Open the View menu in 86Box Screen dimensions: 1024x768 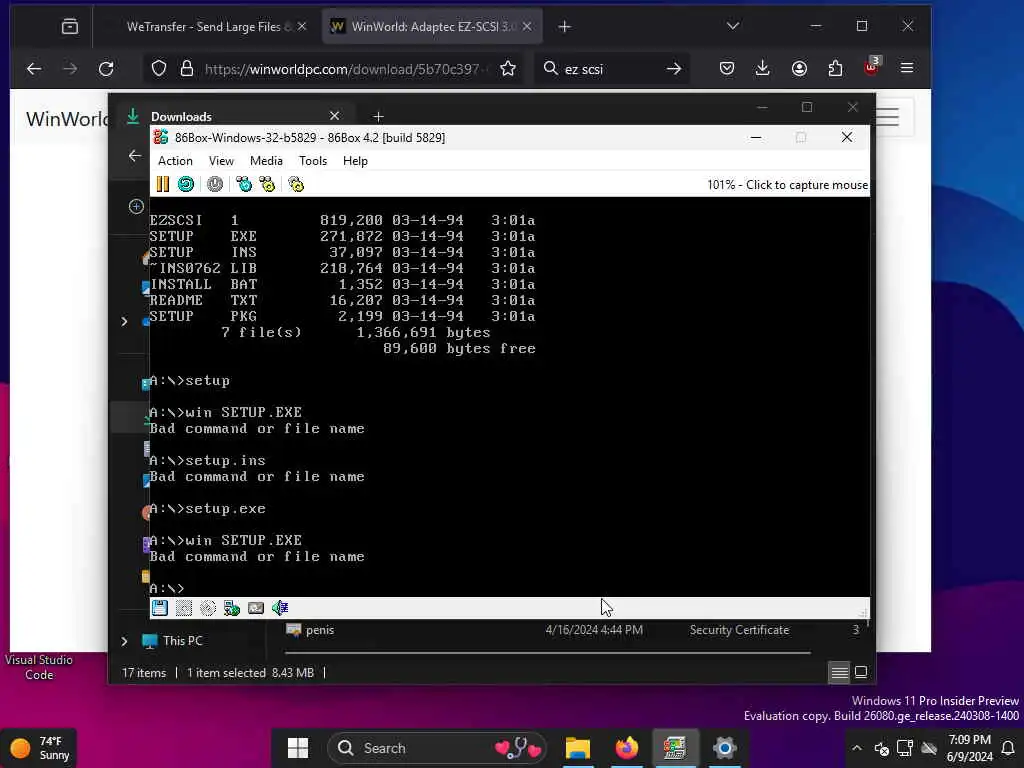pos(221,161)
